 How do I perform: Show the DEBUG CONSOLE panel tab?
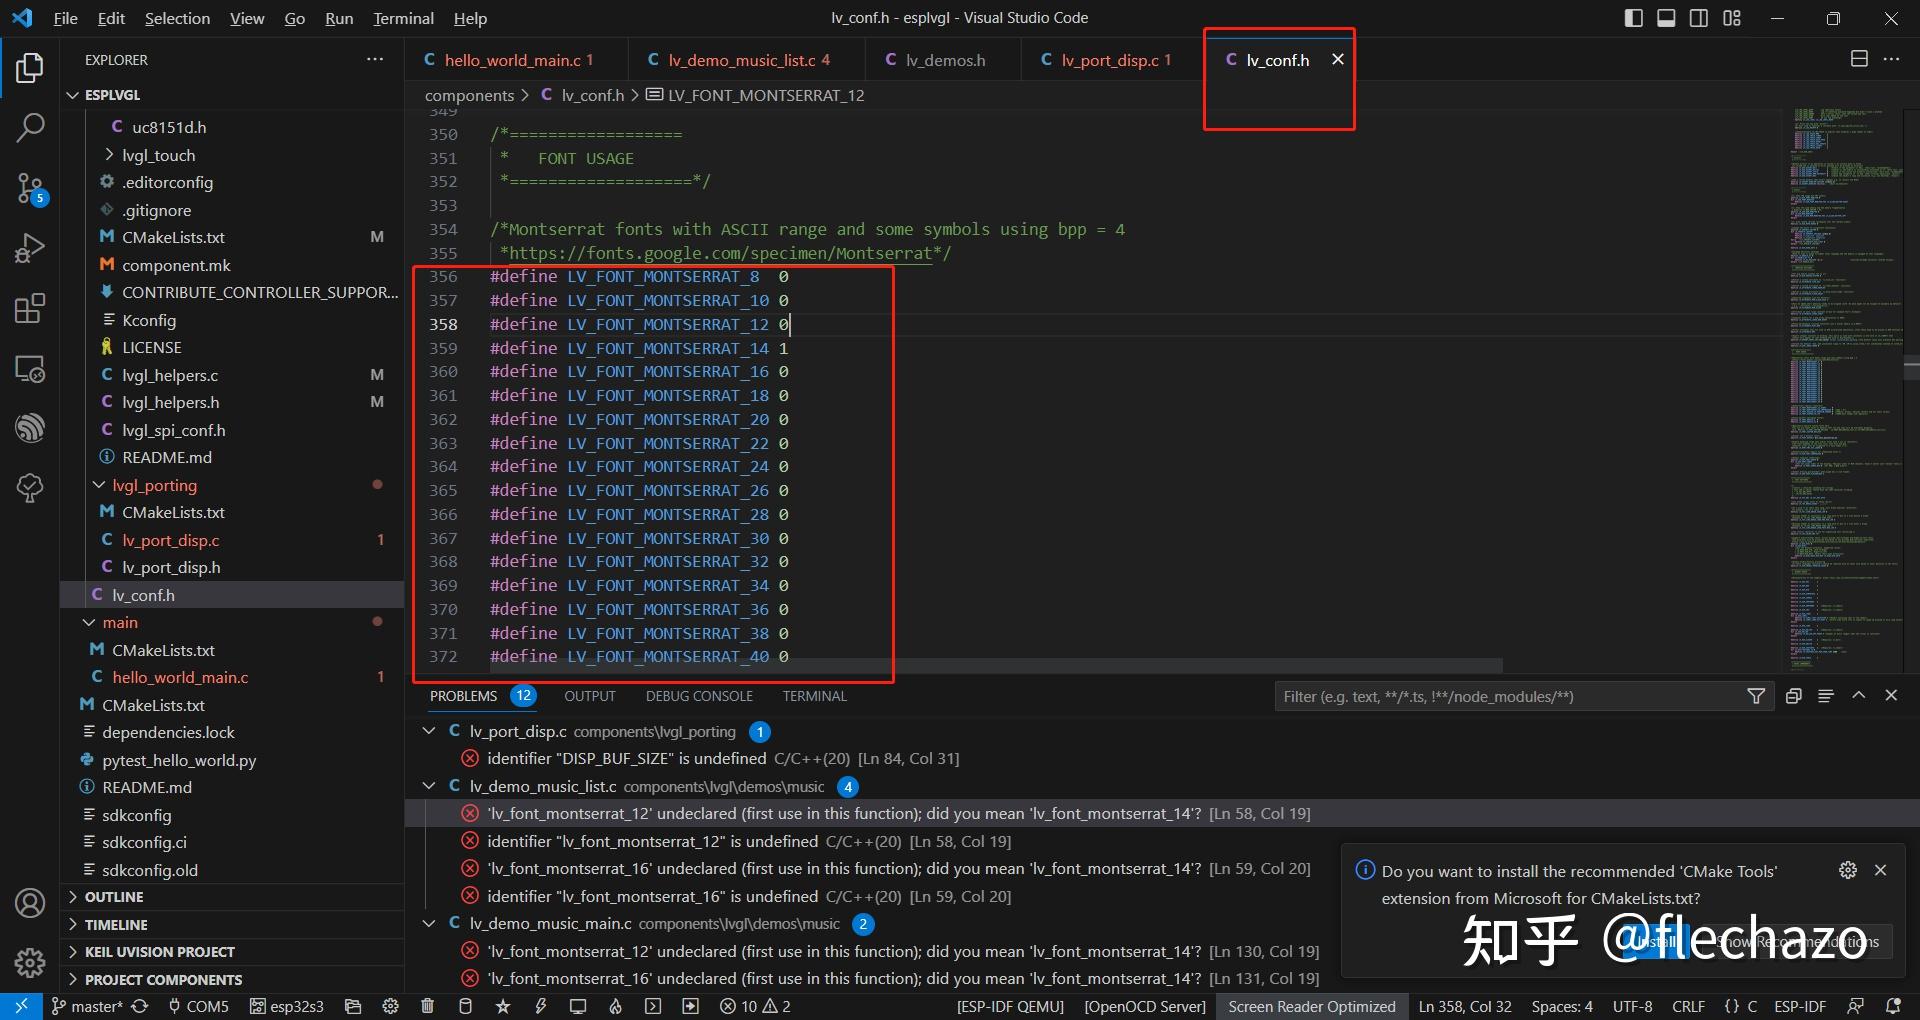699,696
